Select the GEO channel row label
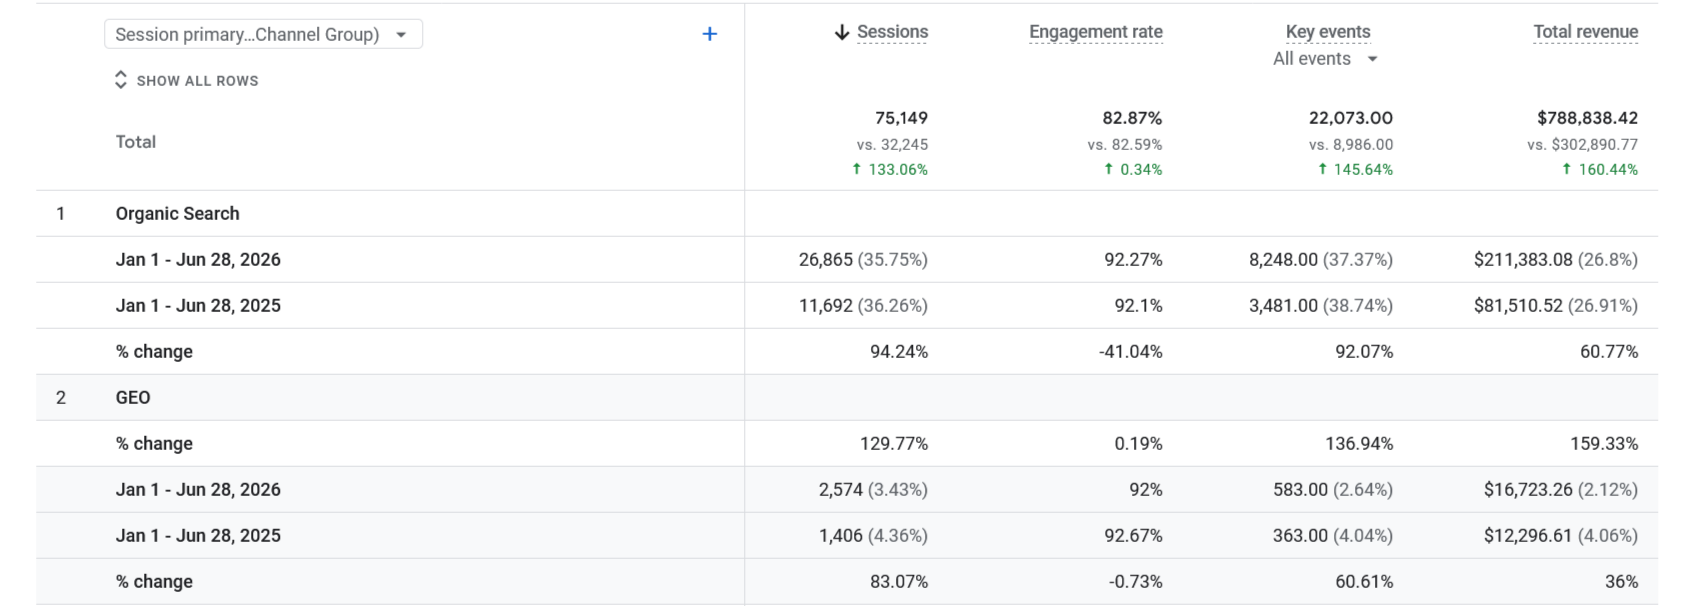Viewport: 1693px width, 606px height. (133, 398)
